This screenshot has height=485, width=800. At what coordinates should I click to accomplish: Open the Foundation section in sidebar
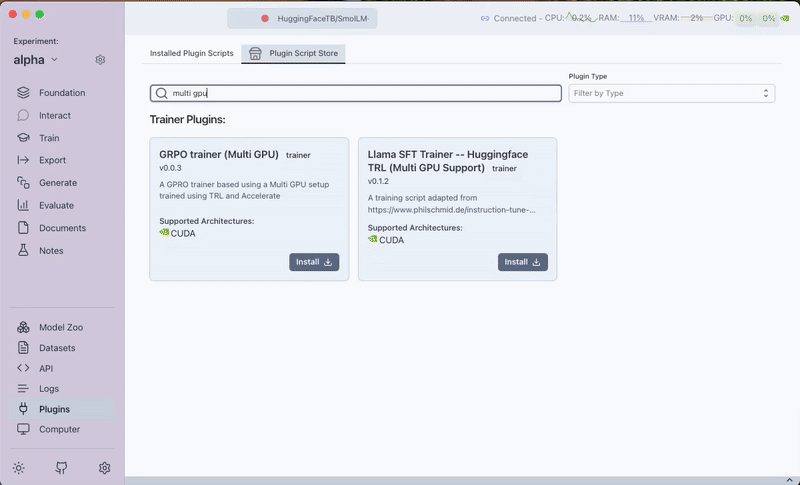click(x=61, y=93)
